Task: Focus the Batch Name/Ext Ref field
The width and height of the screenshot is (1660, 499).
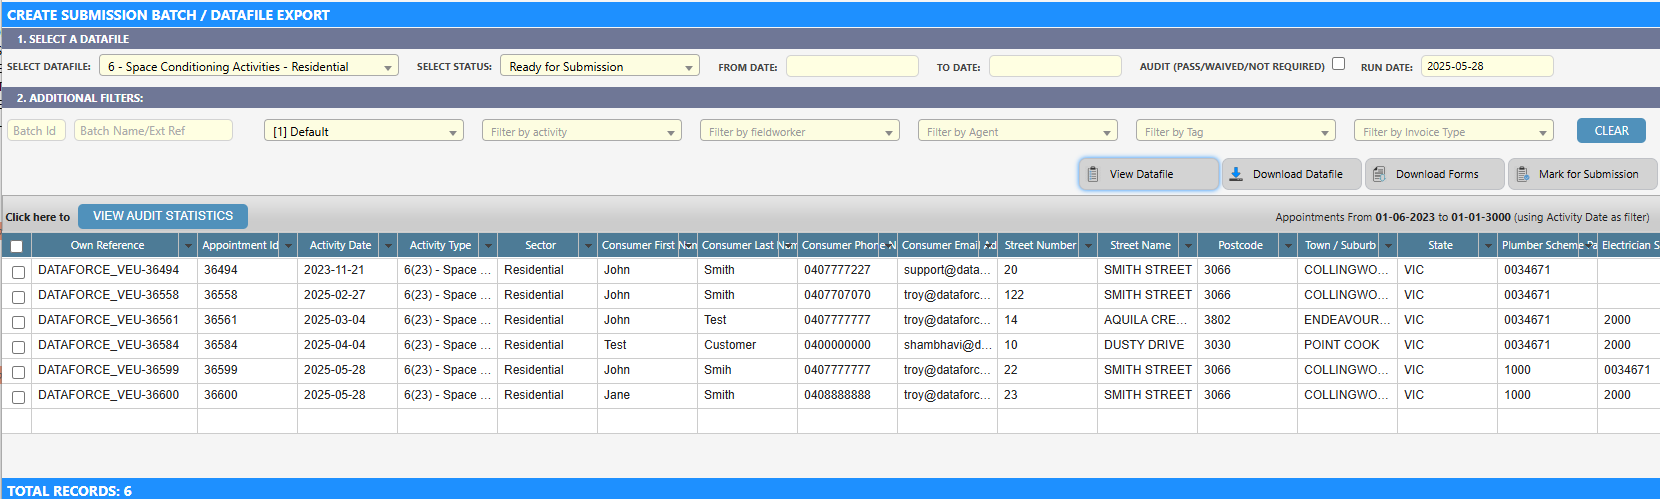Action: click(153, 131)
